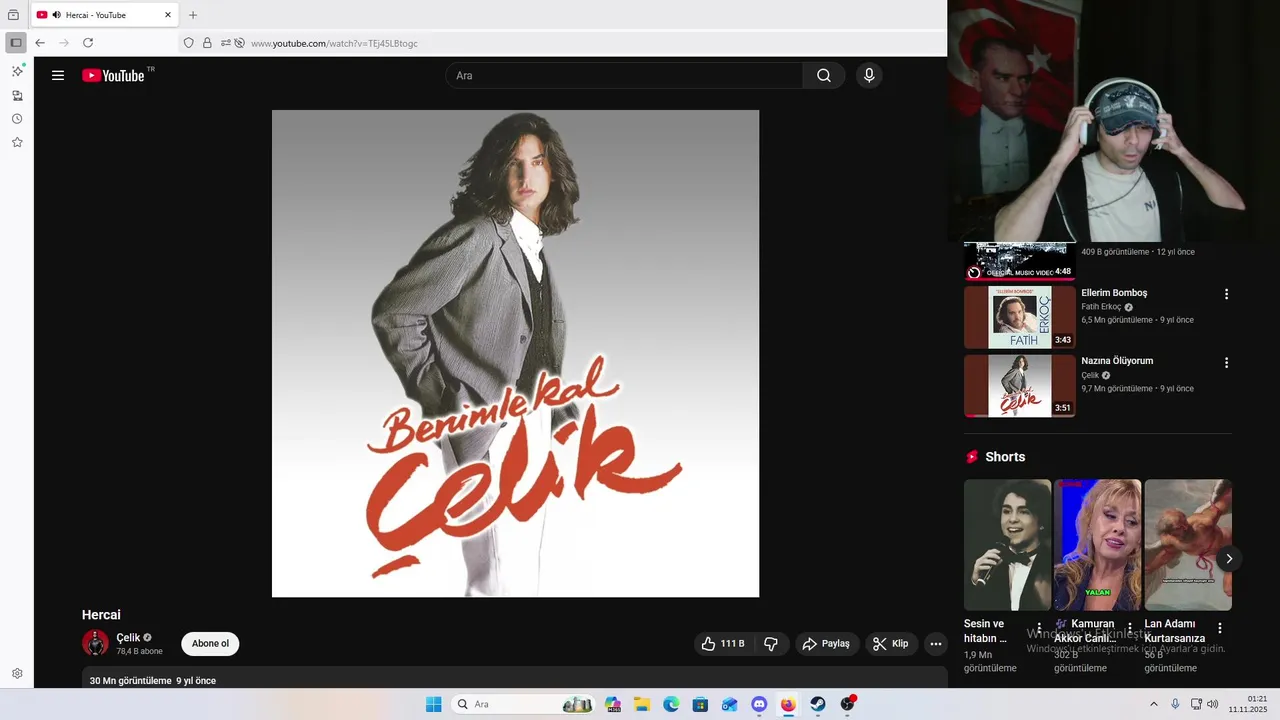
Task: Open tracking protection shield icon
Action: 188,43
